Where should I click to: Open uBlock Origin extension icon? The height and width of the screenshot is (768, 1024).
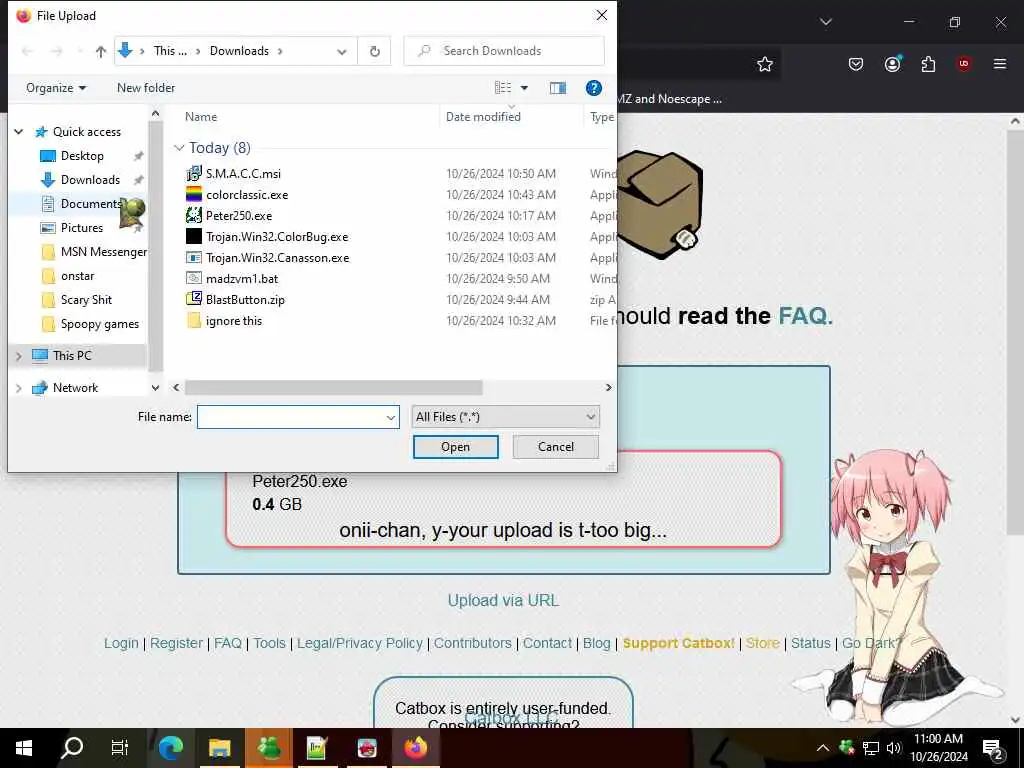[964, 64]
